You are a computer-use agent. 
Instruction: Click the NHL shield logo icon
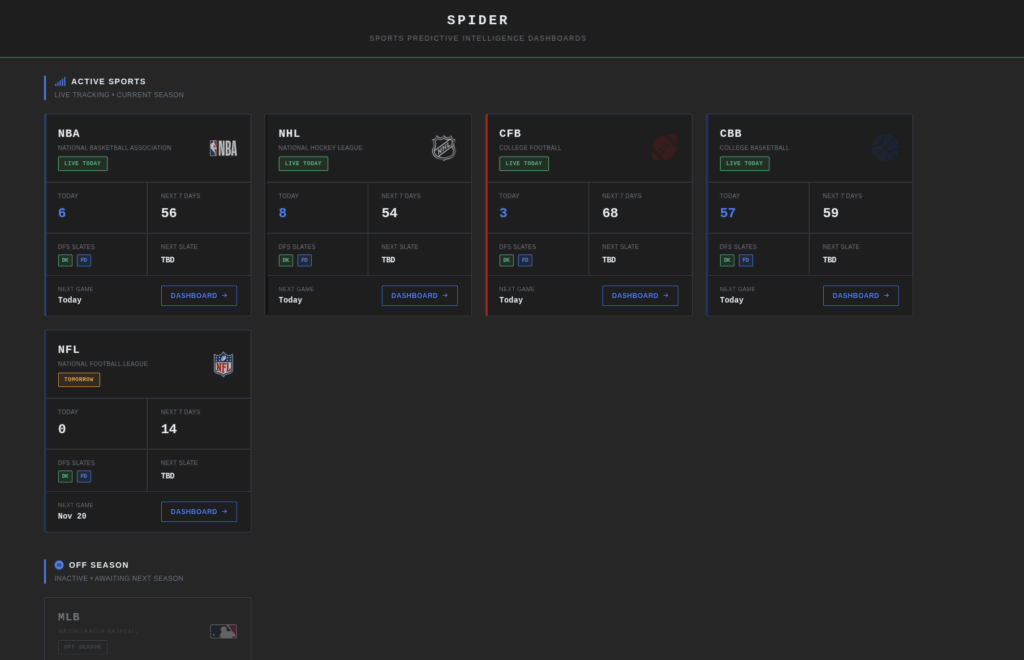pos(443,148)
